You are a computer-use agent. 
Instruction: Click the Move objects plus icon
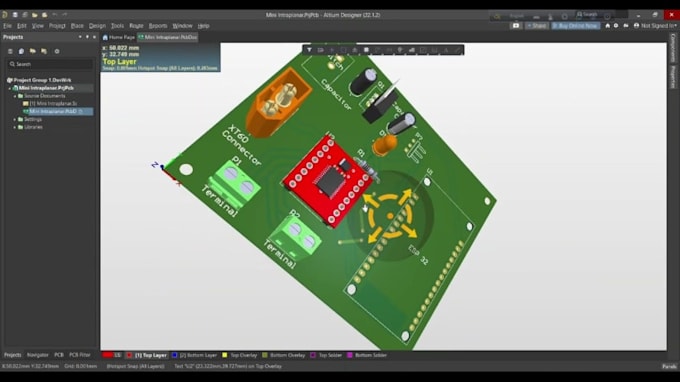coord(332,50)
